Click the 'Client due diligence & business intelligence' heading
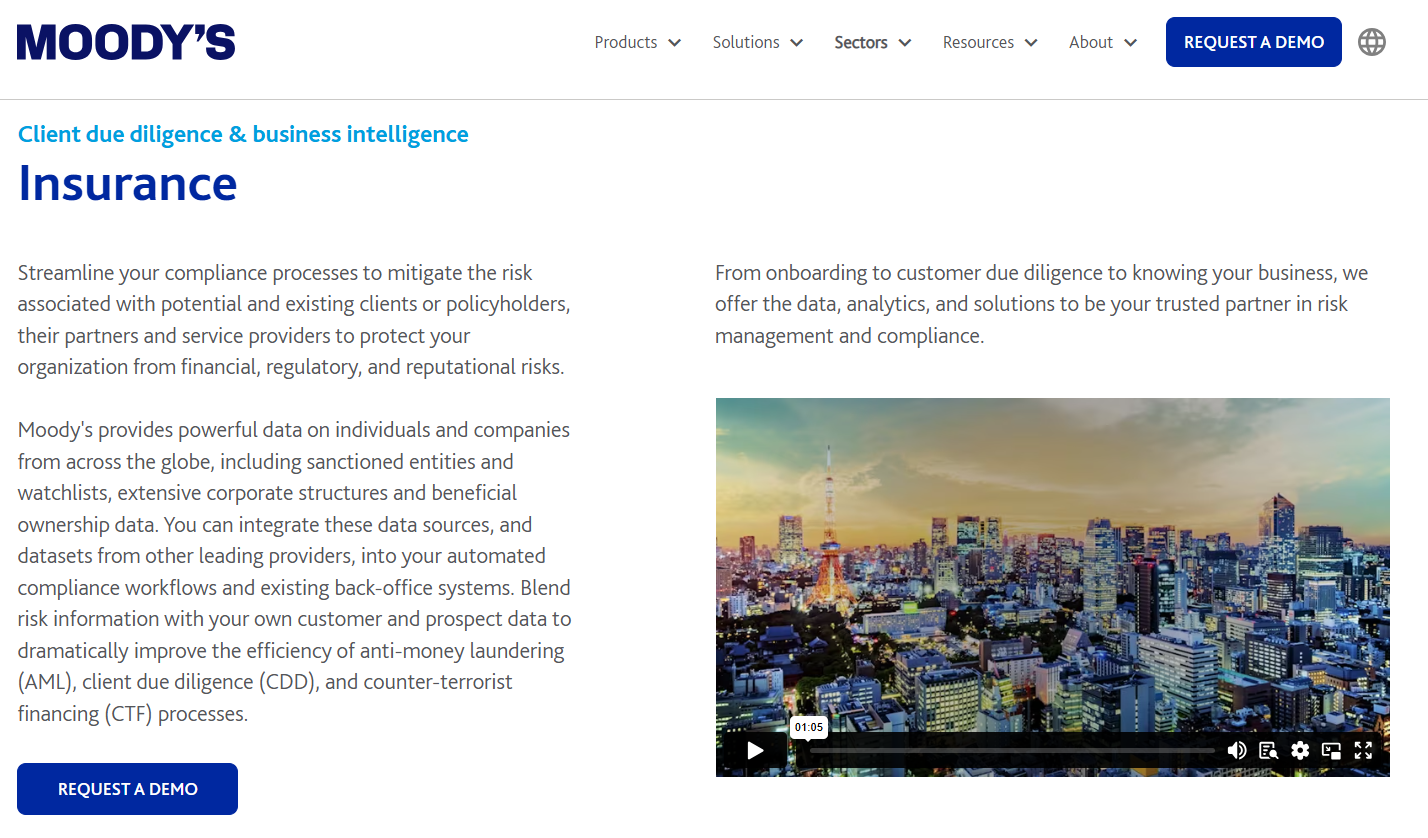Viewport: 1428px width, 838px height. tap(243, 134)
